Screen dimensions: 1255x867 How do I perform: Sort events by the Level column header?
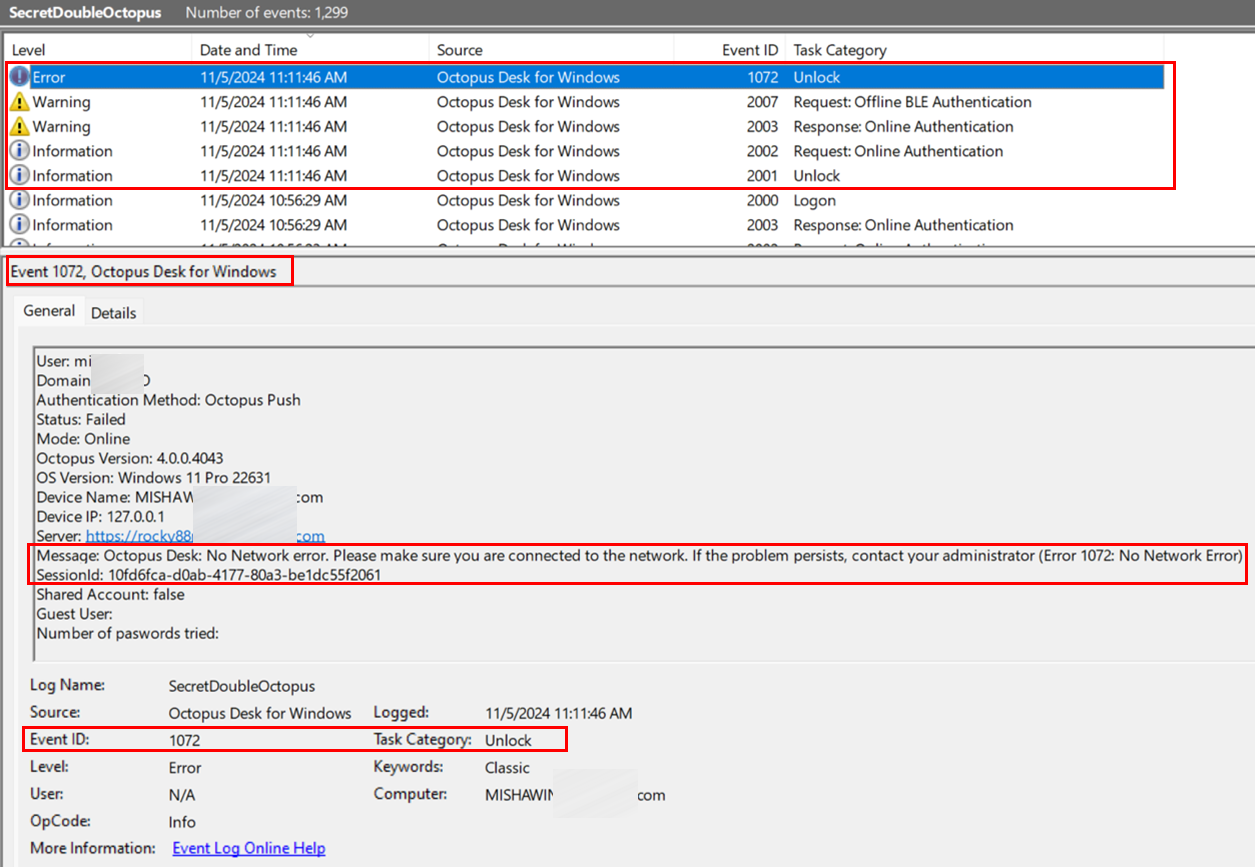point(98,50)
